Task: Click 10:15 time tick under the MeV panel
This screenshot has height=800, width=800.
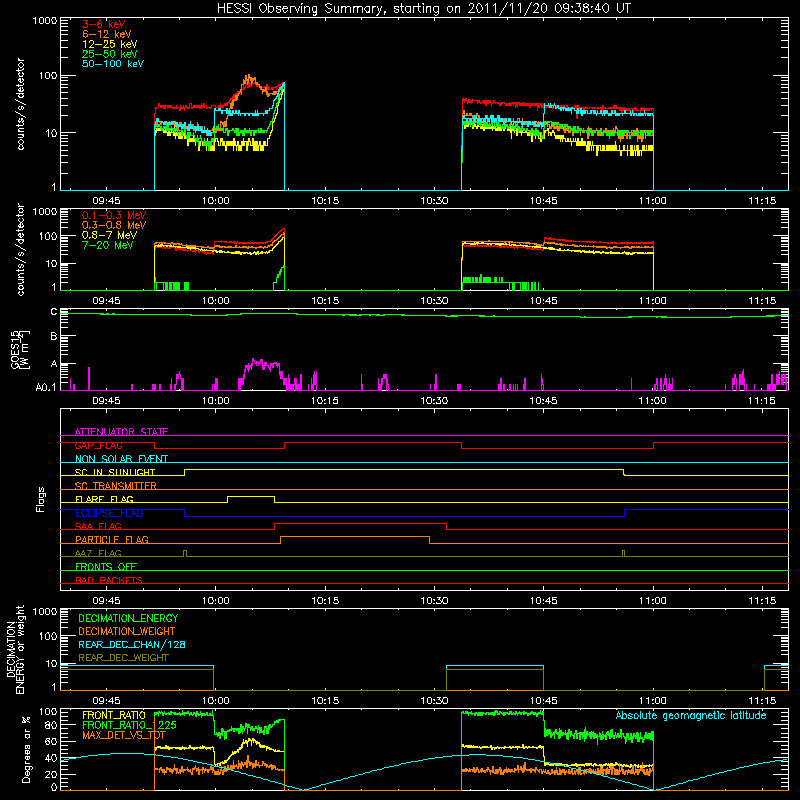Action: point(325,301)
